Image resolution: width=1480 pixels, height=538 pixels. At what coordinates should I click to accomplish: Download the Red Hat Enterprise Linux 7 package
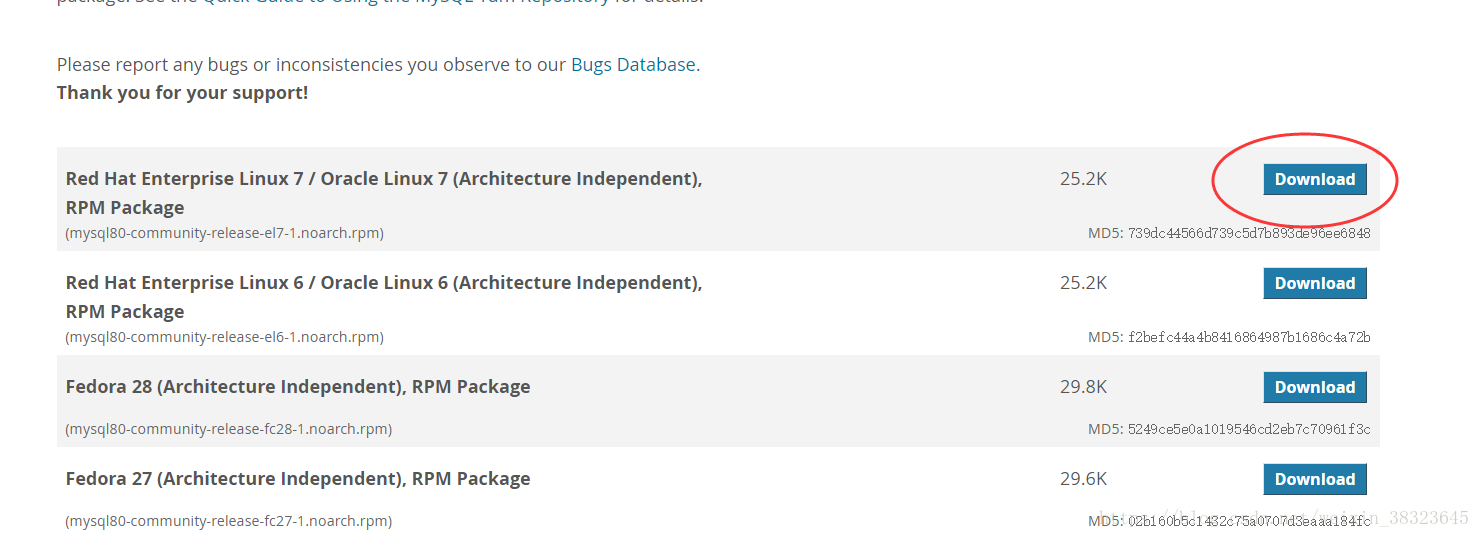1314,180
